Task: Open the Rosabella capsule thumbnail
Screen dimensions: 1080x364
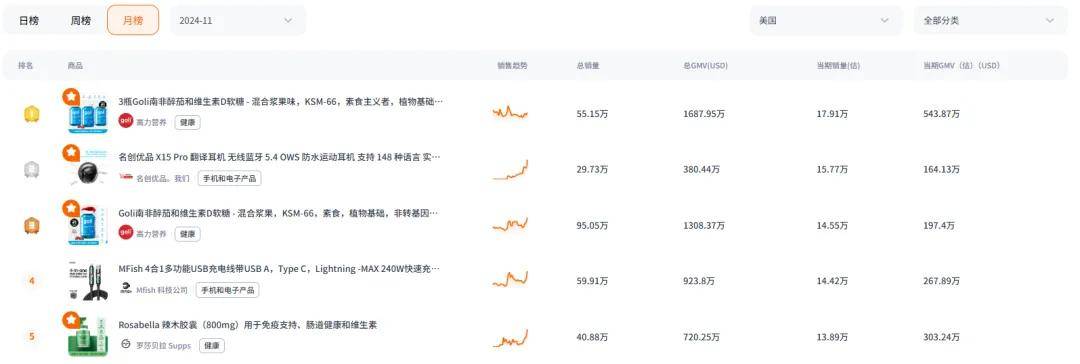Action: pos(88,336)
